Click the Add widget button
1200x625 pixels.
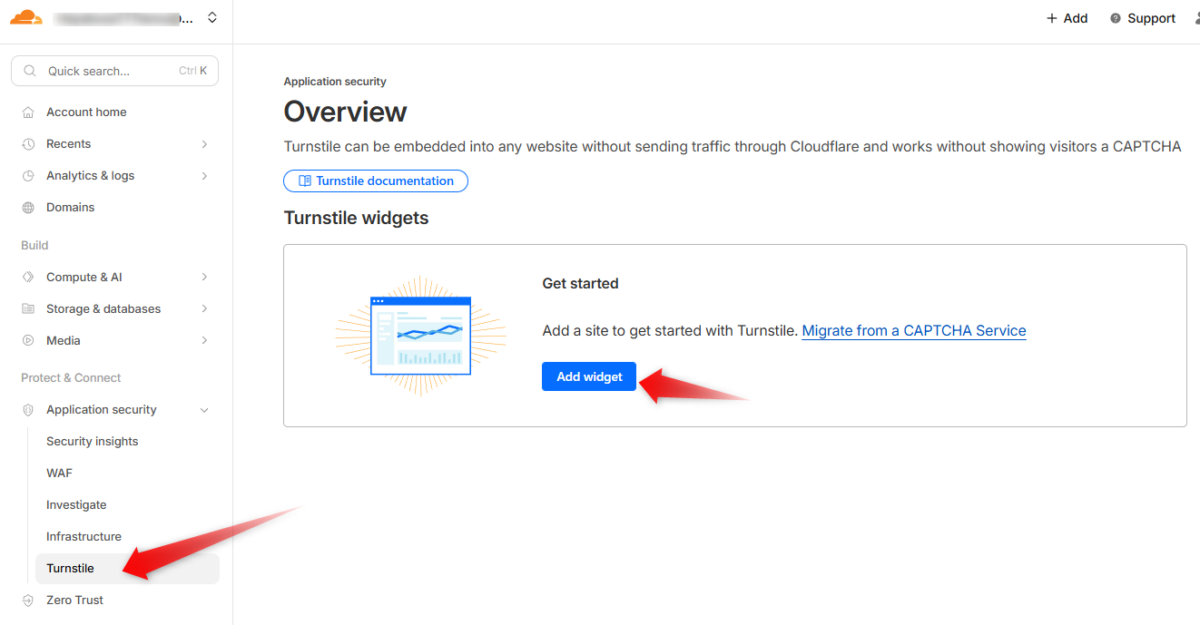[588, 376]
